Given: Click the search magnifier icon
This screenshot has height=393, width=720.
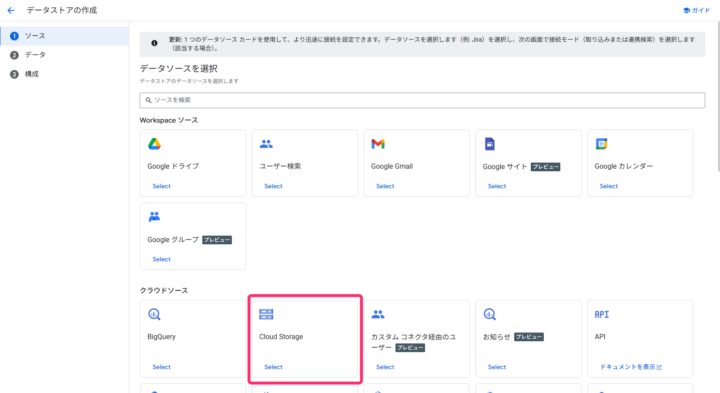Looking at the screenshot, I should point(148,100).
